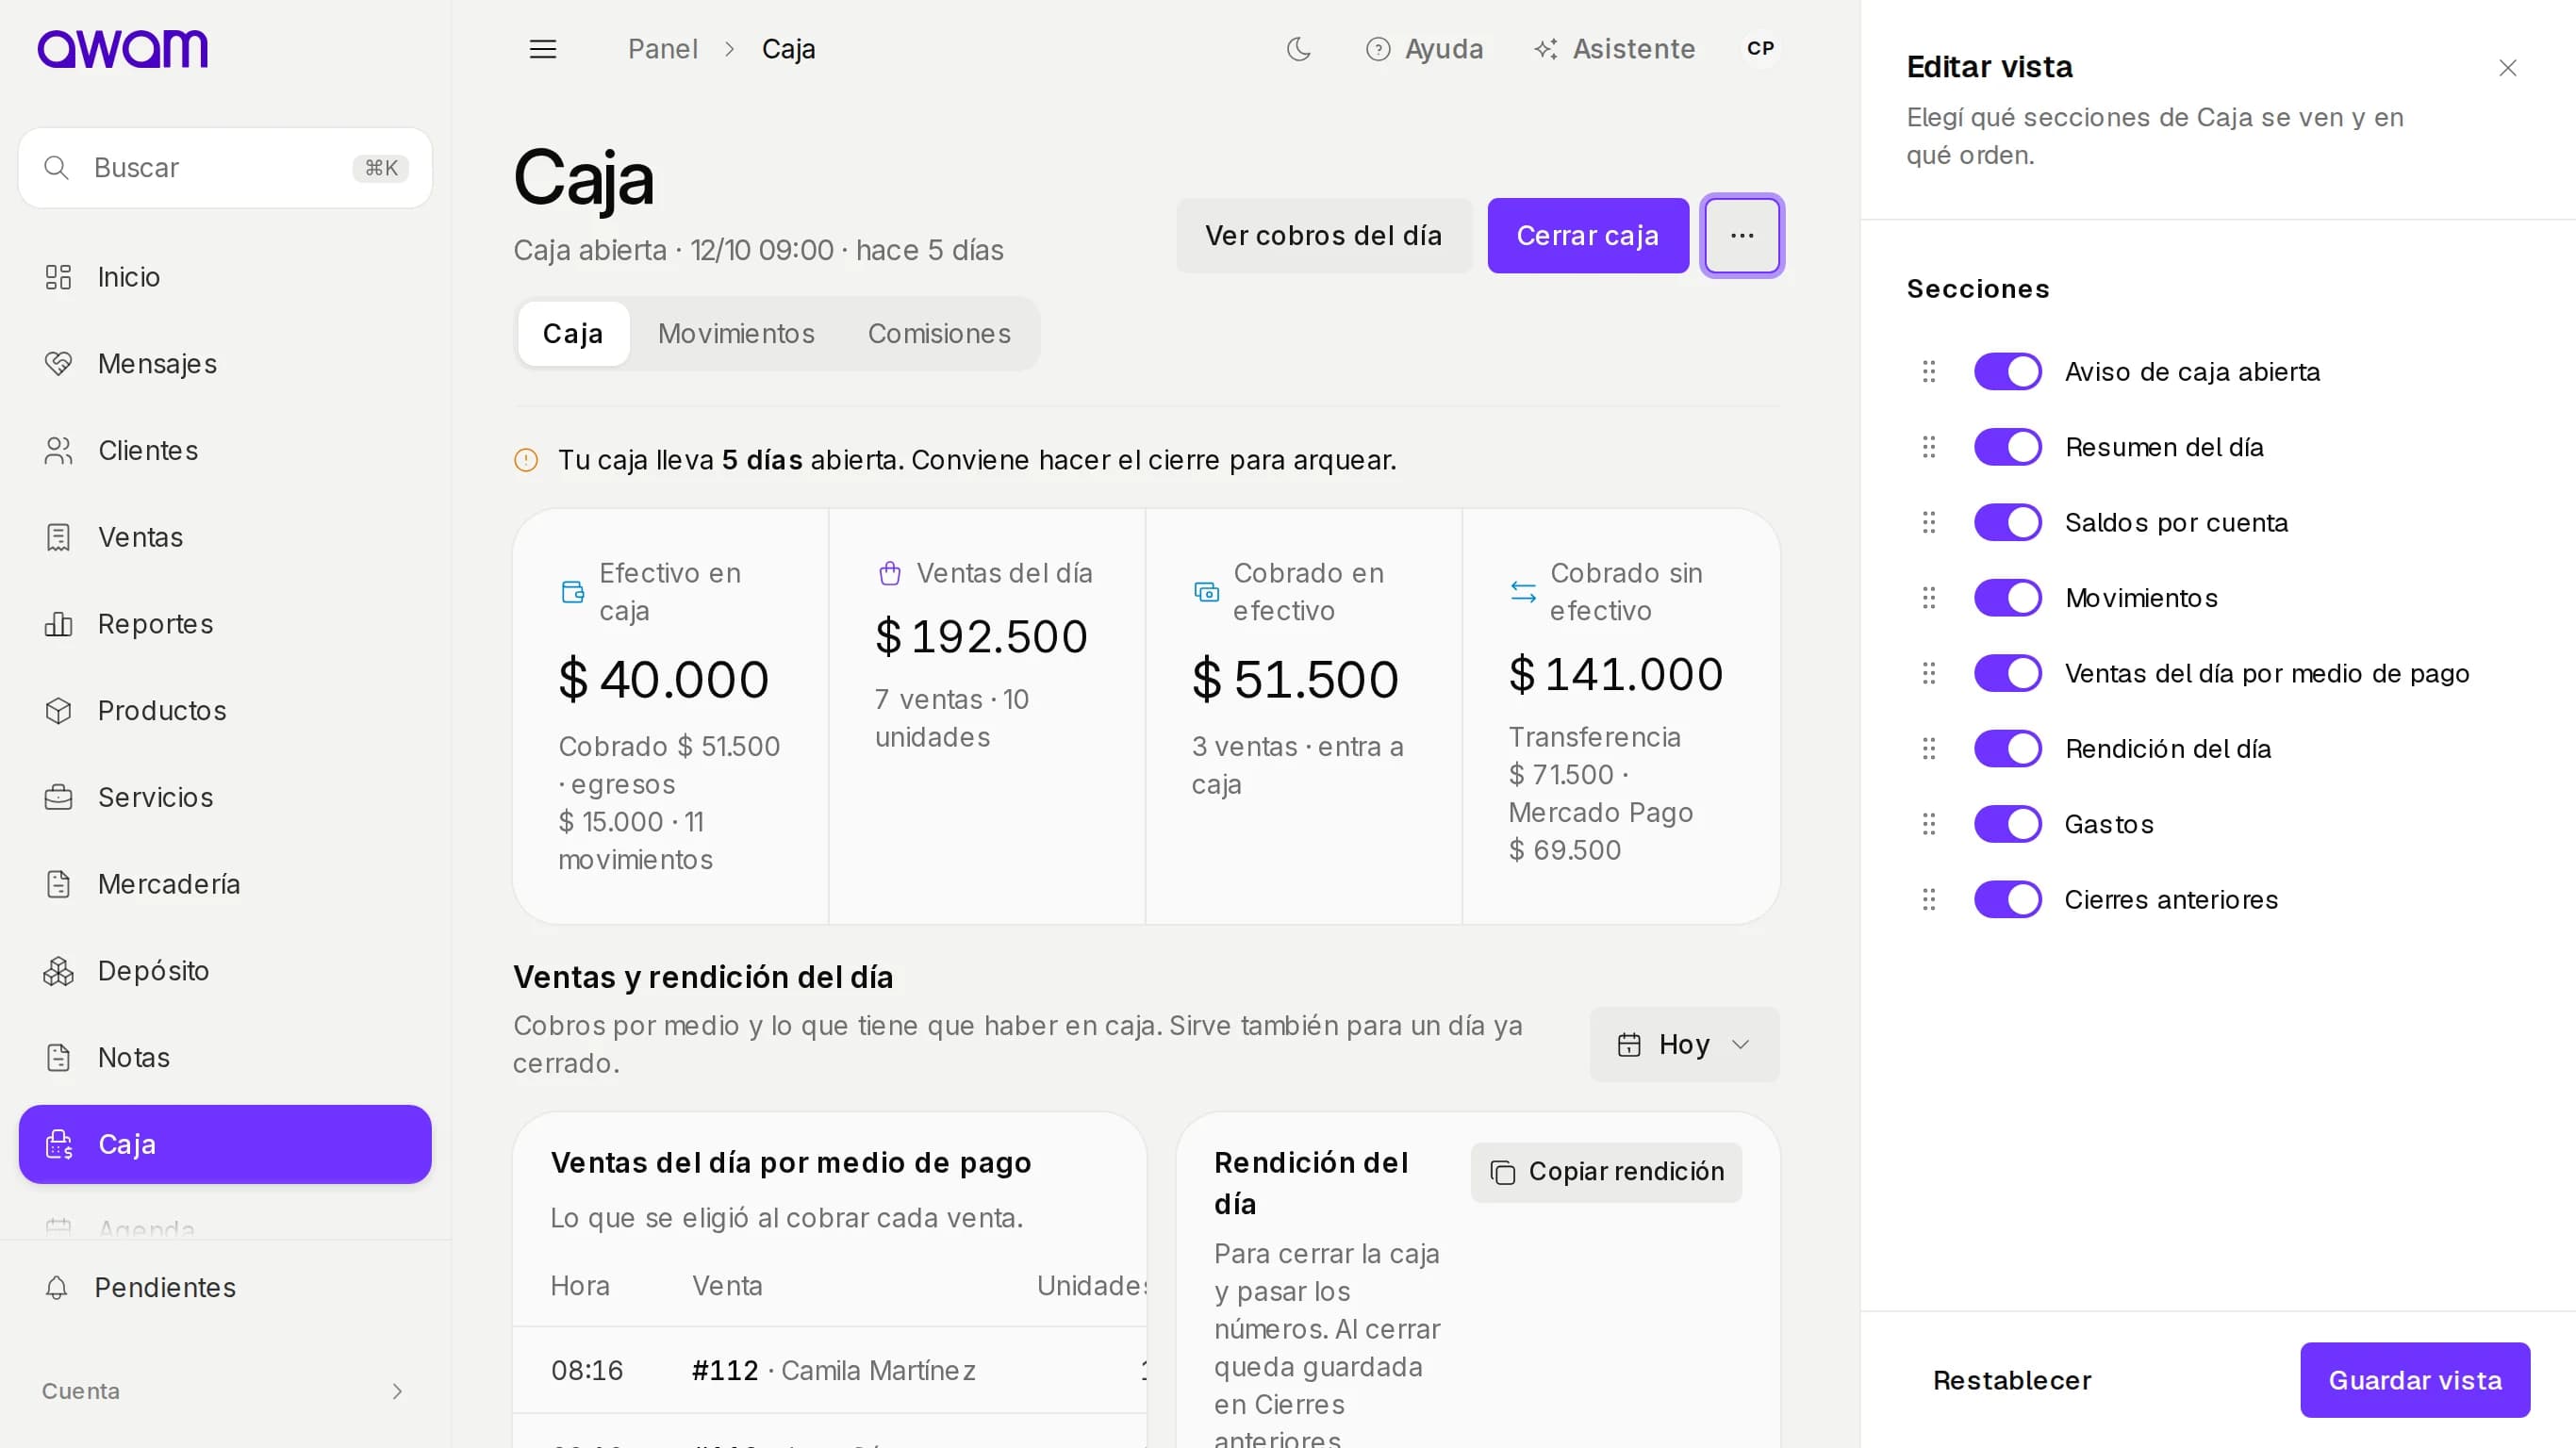Close the Editar vista panel
The width and height of the screenshot is (2576, 1448).
point(2507,68)
